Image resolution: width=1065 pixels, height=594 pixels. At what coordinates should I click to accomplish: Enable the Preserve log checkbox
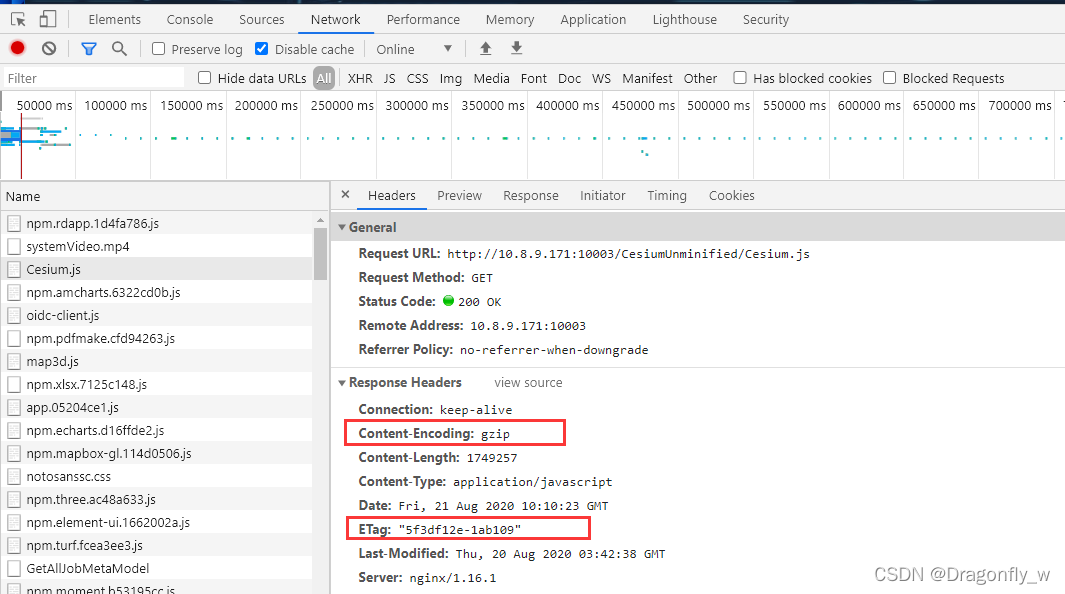(x=158, y=49)
